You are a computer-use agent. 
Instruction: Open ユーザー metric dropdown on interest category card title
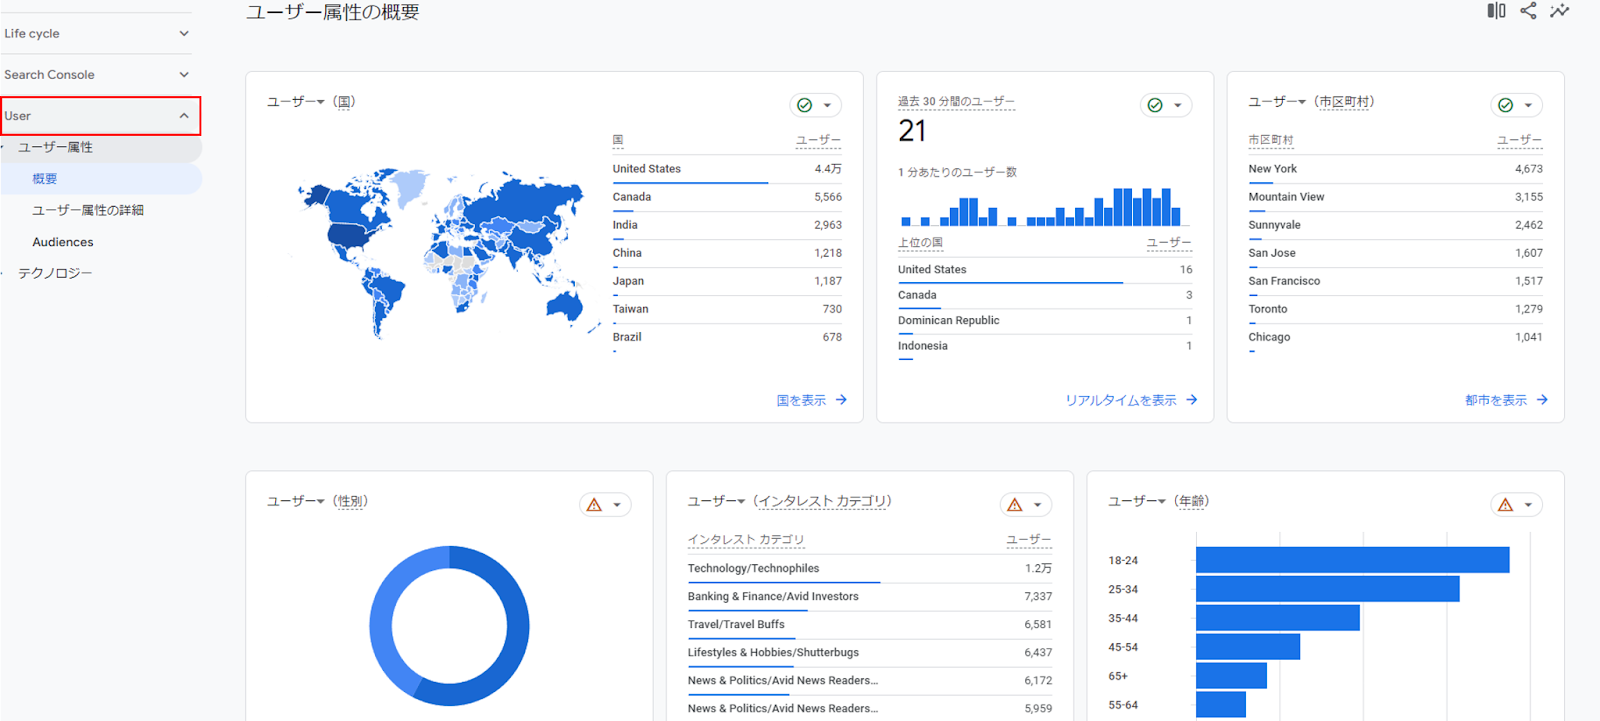coord(716,502)
